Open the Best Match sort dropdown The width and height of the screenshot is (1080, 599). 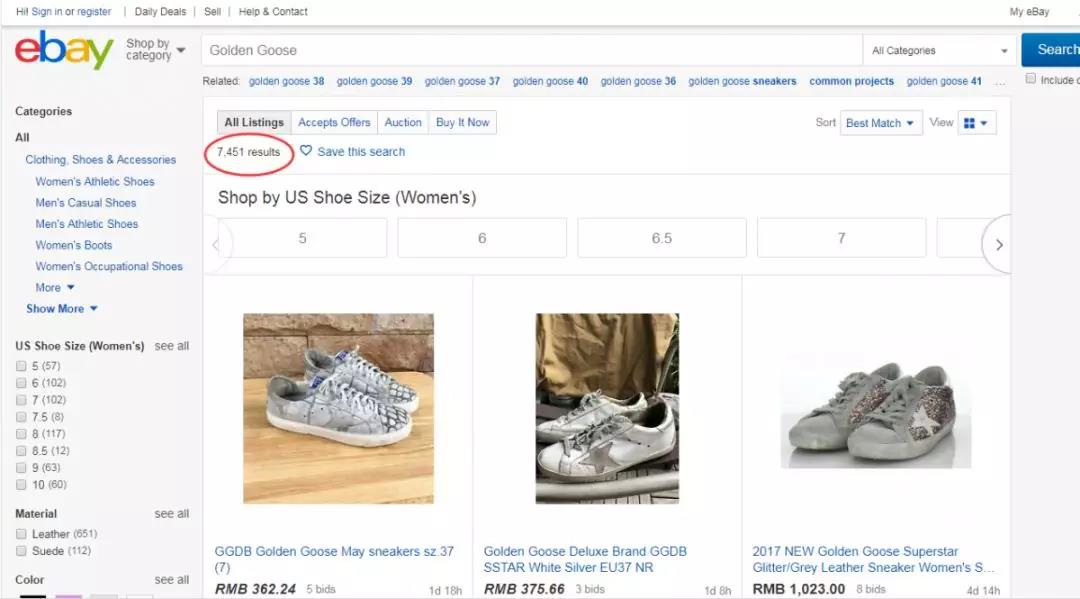point(880,123)
